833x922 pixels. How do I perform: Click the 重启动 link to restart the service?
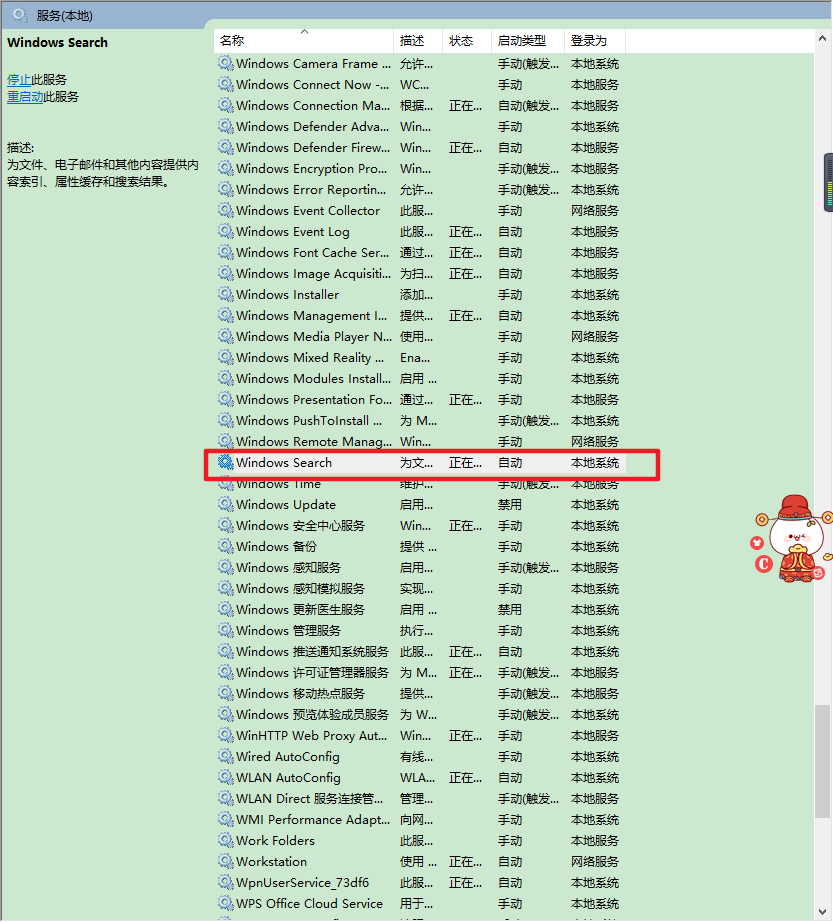point(25,96)
